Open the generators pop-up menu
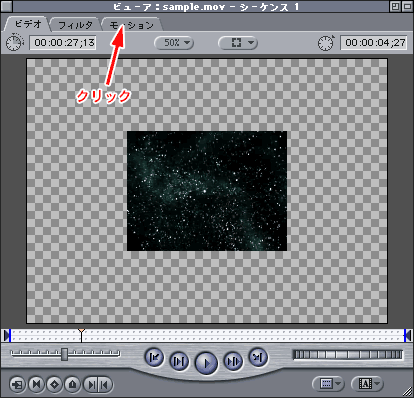Viewport: 414px width, 398px height. (367, 384)
